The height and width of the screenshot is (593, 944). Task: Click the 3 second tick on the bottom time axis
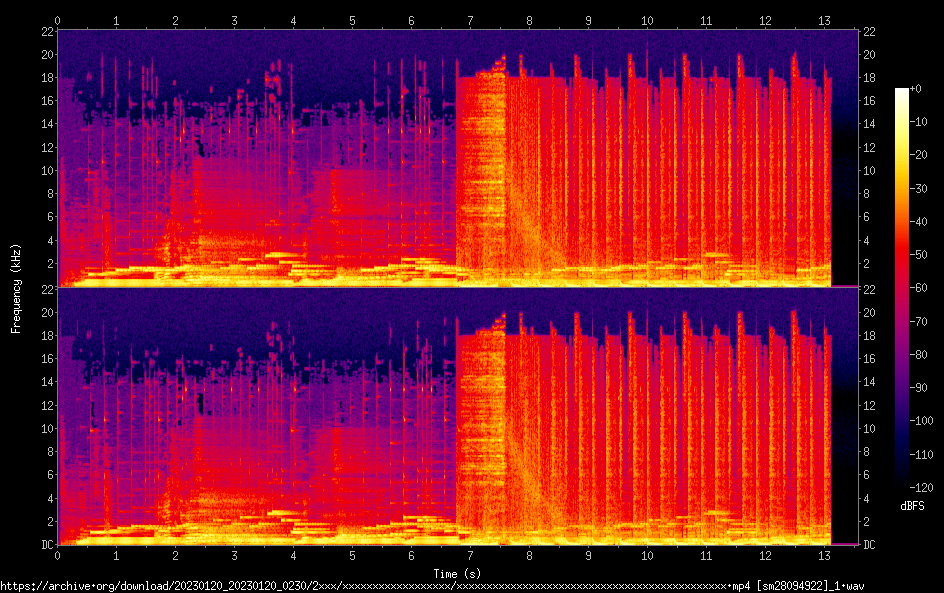point(235,555)
